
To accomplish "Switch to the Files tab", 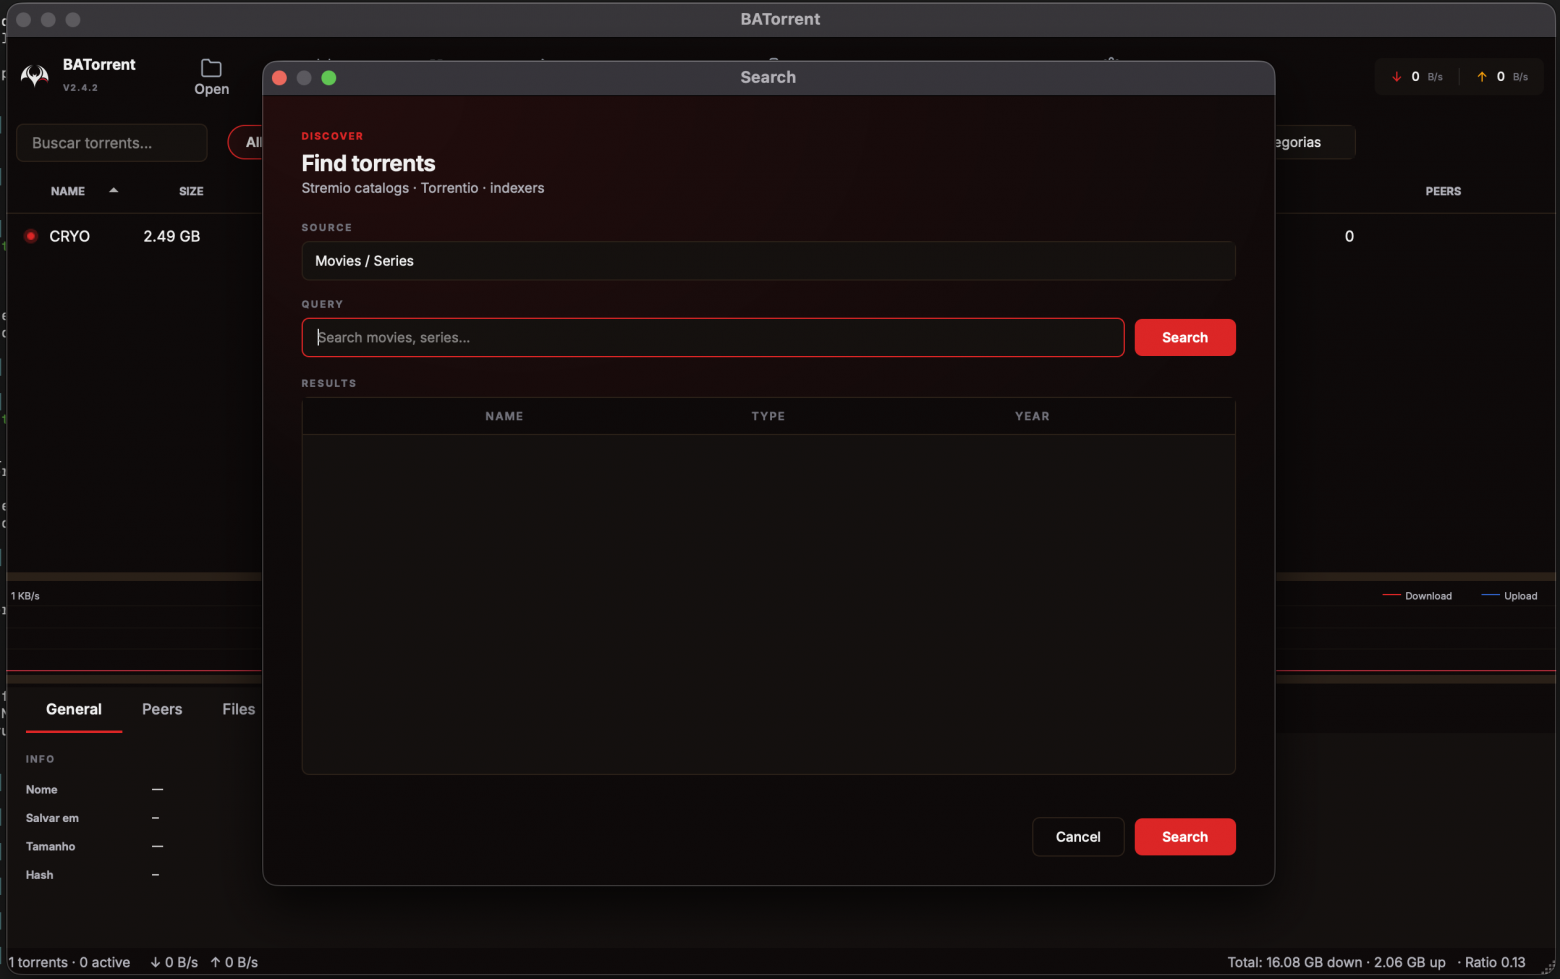I will (239, 709).
